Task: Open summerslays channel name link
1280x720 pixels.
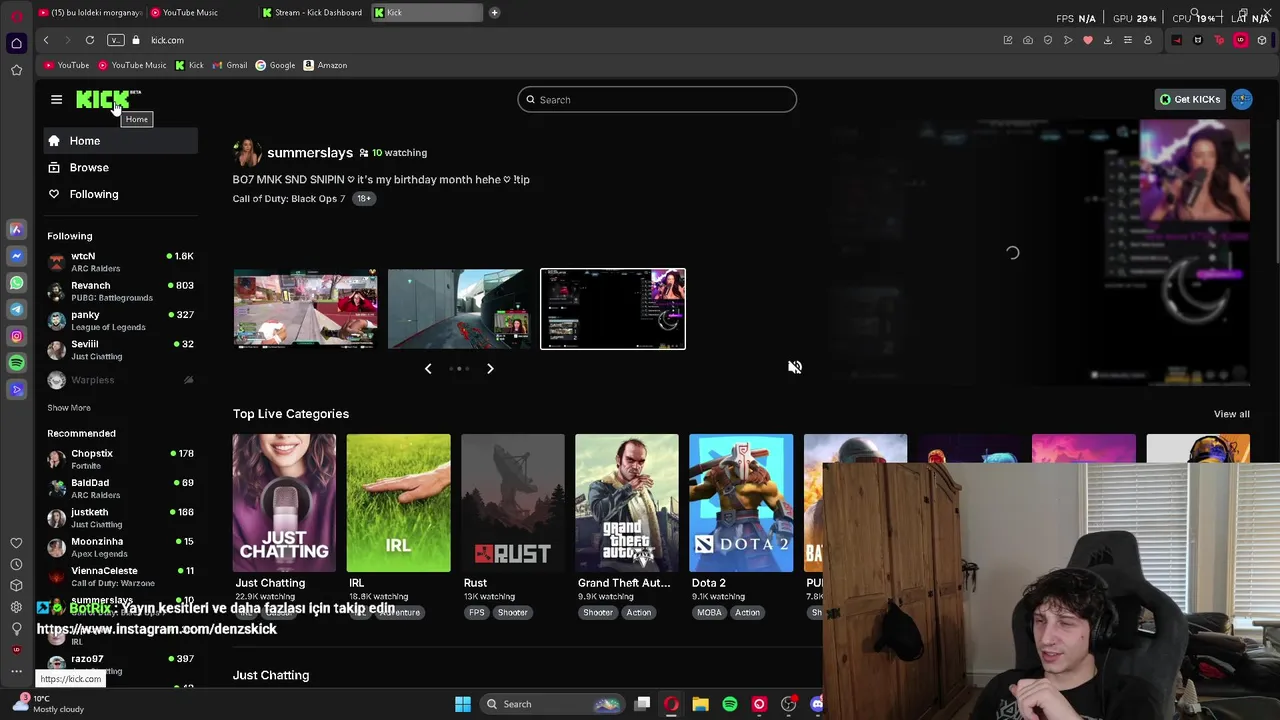Action: pos(310,153)
